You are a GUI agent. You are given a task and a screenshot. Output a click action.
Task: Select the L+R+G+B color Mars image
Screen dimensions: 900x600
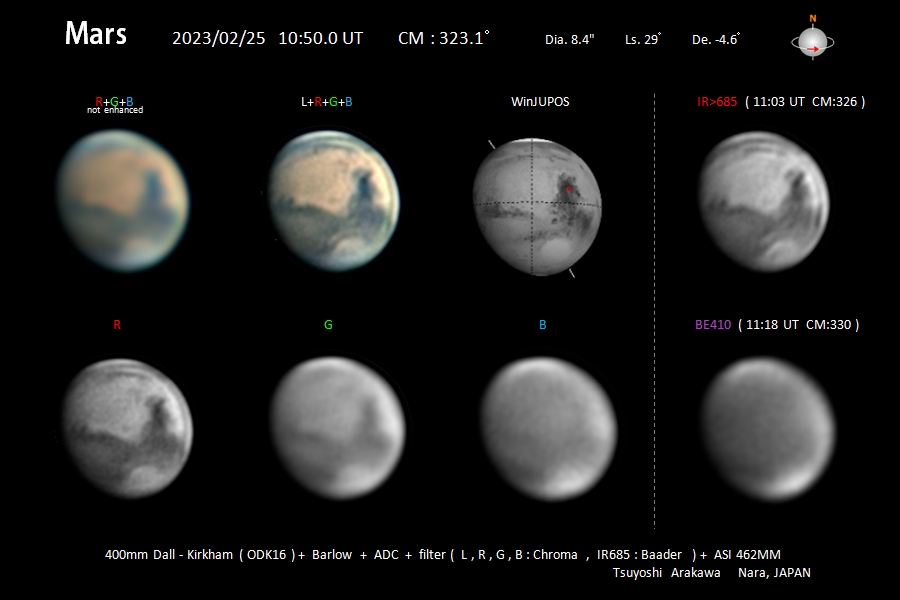click(x=335, y=200)
